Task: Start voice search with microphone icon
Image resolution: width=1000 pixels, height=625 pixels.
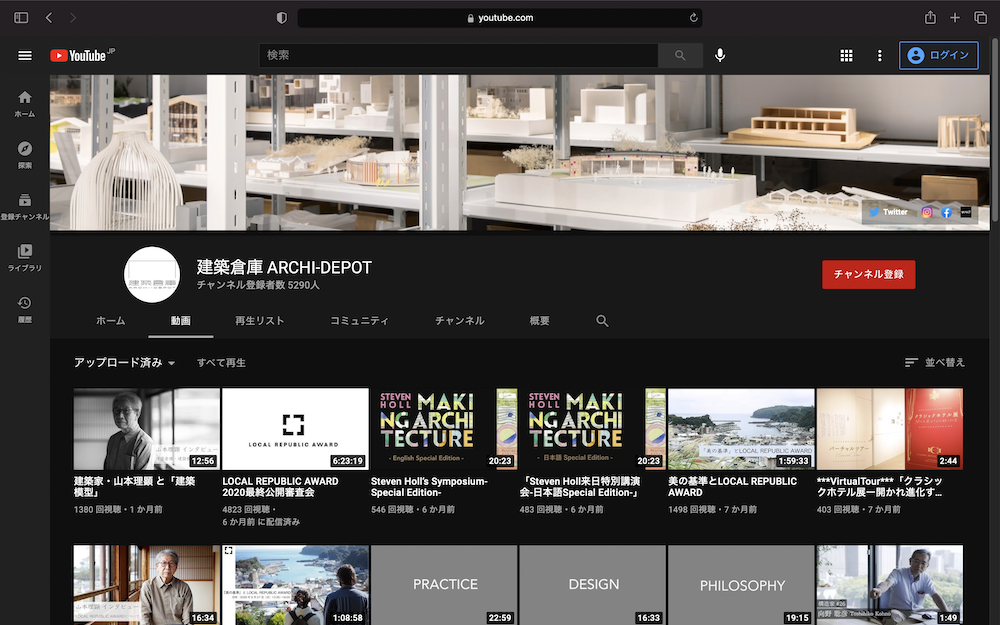Action: [x=720, y=55]
